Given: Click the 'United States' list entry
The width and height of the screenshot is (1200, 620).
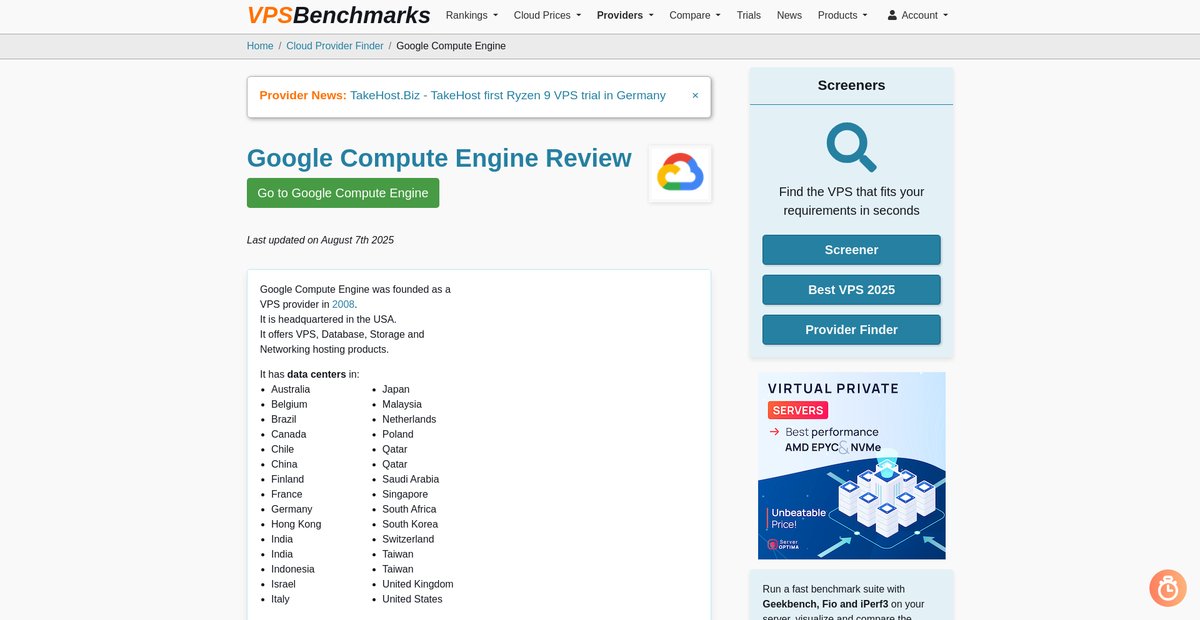Looking at the screenshot, I should pos(412,599).
